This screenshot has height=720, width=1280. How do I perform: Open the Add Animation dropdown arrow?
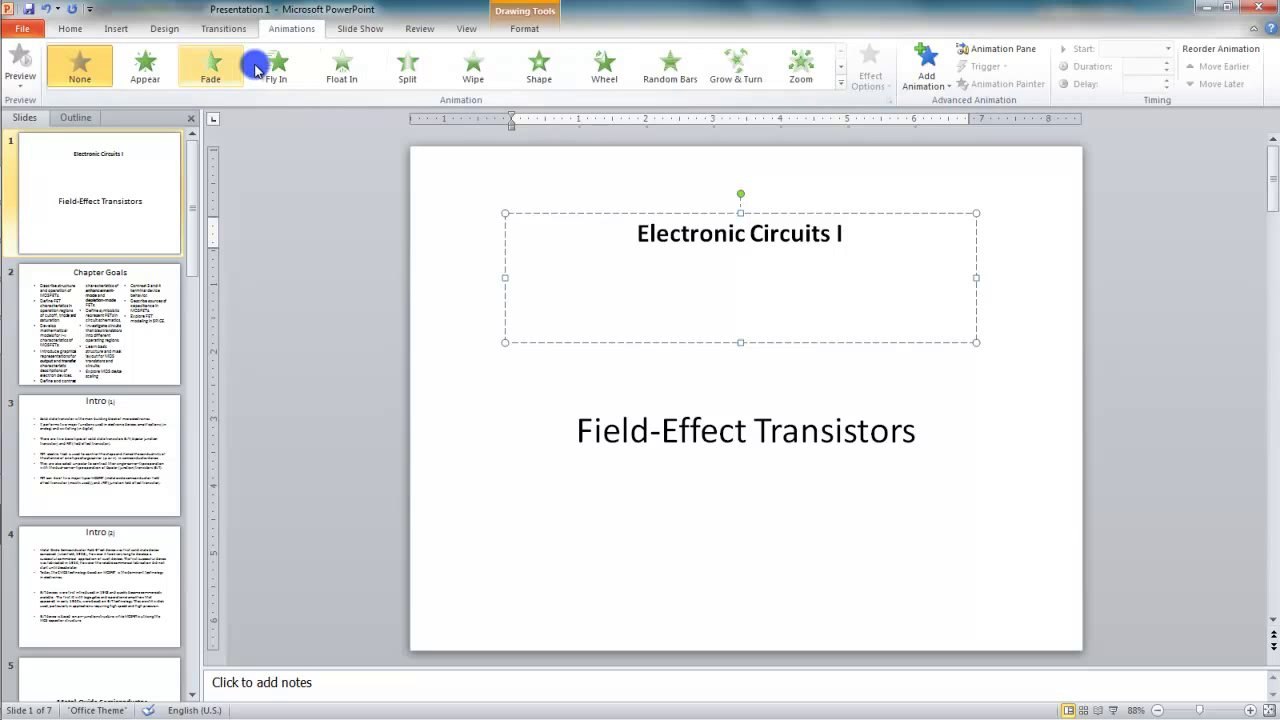click(948, 87)
